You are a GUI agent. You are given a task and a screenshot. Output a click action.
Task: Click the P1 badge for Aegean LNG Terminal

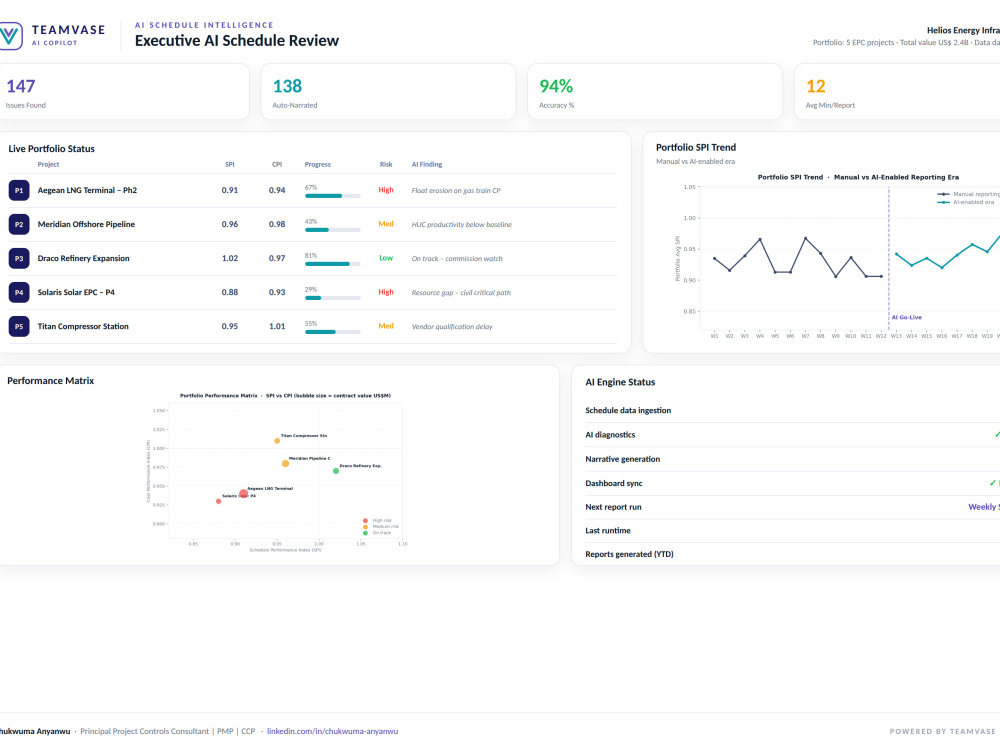coord(19,190)
